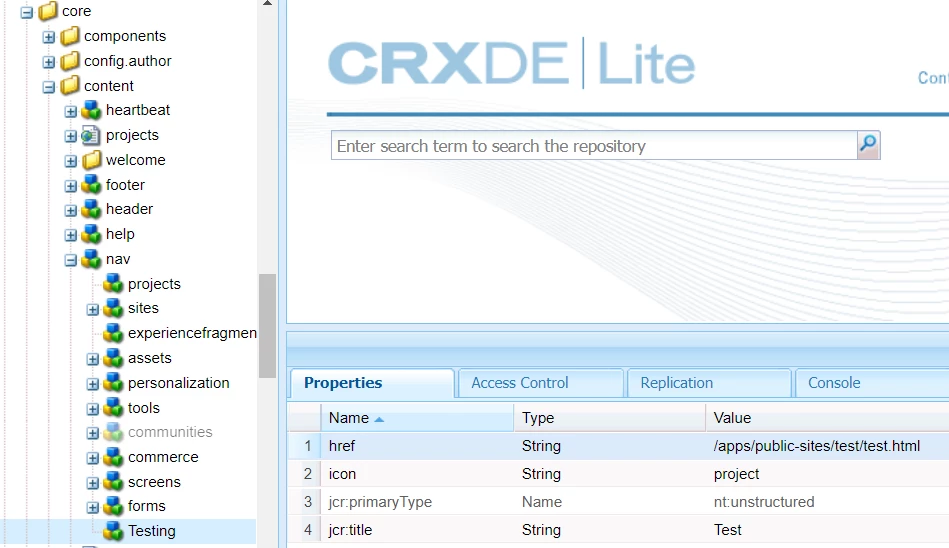
Task: Expand the tools node
Action: pos(92,409)
